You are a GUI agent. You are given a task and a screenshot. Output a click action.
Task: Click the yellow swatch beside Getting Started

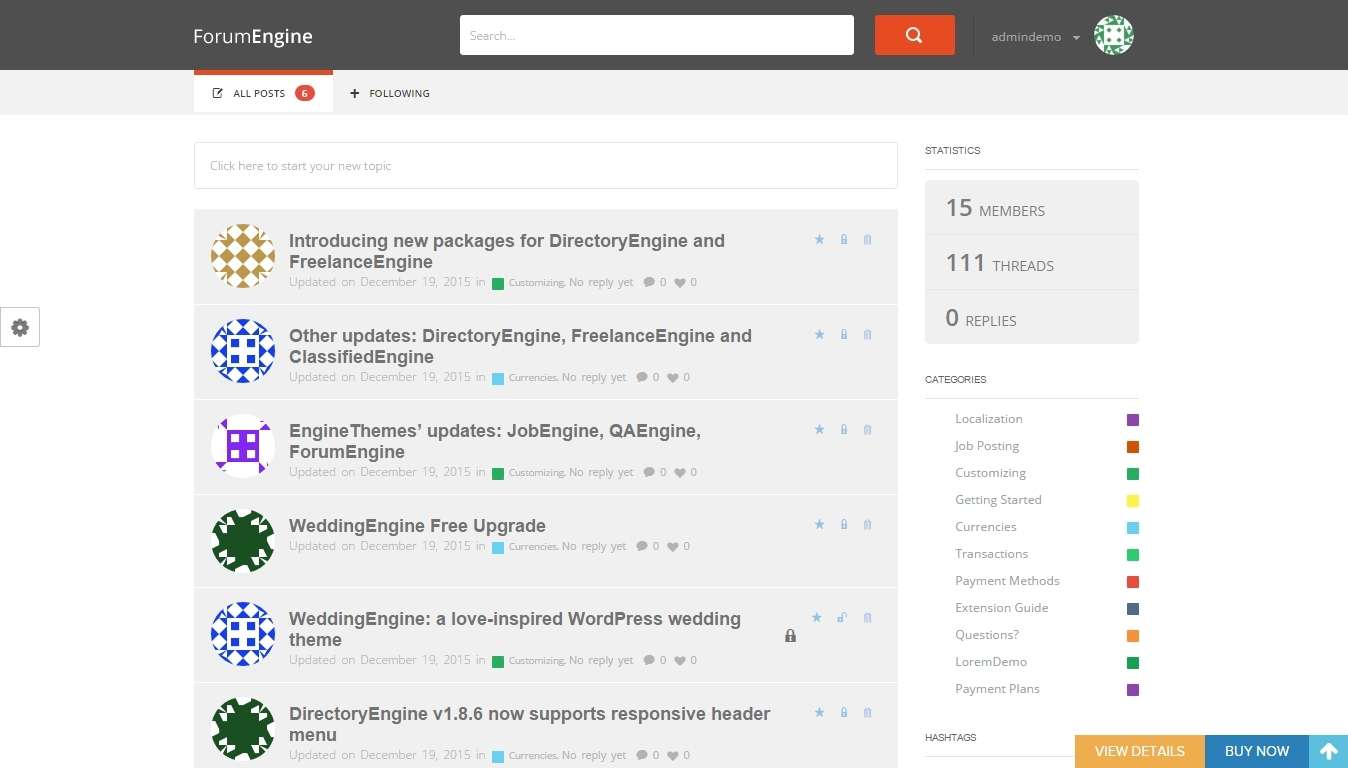(x=1132, y=501)
